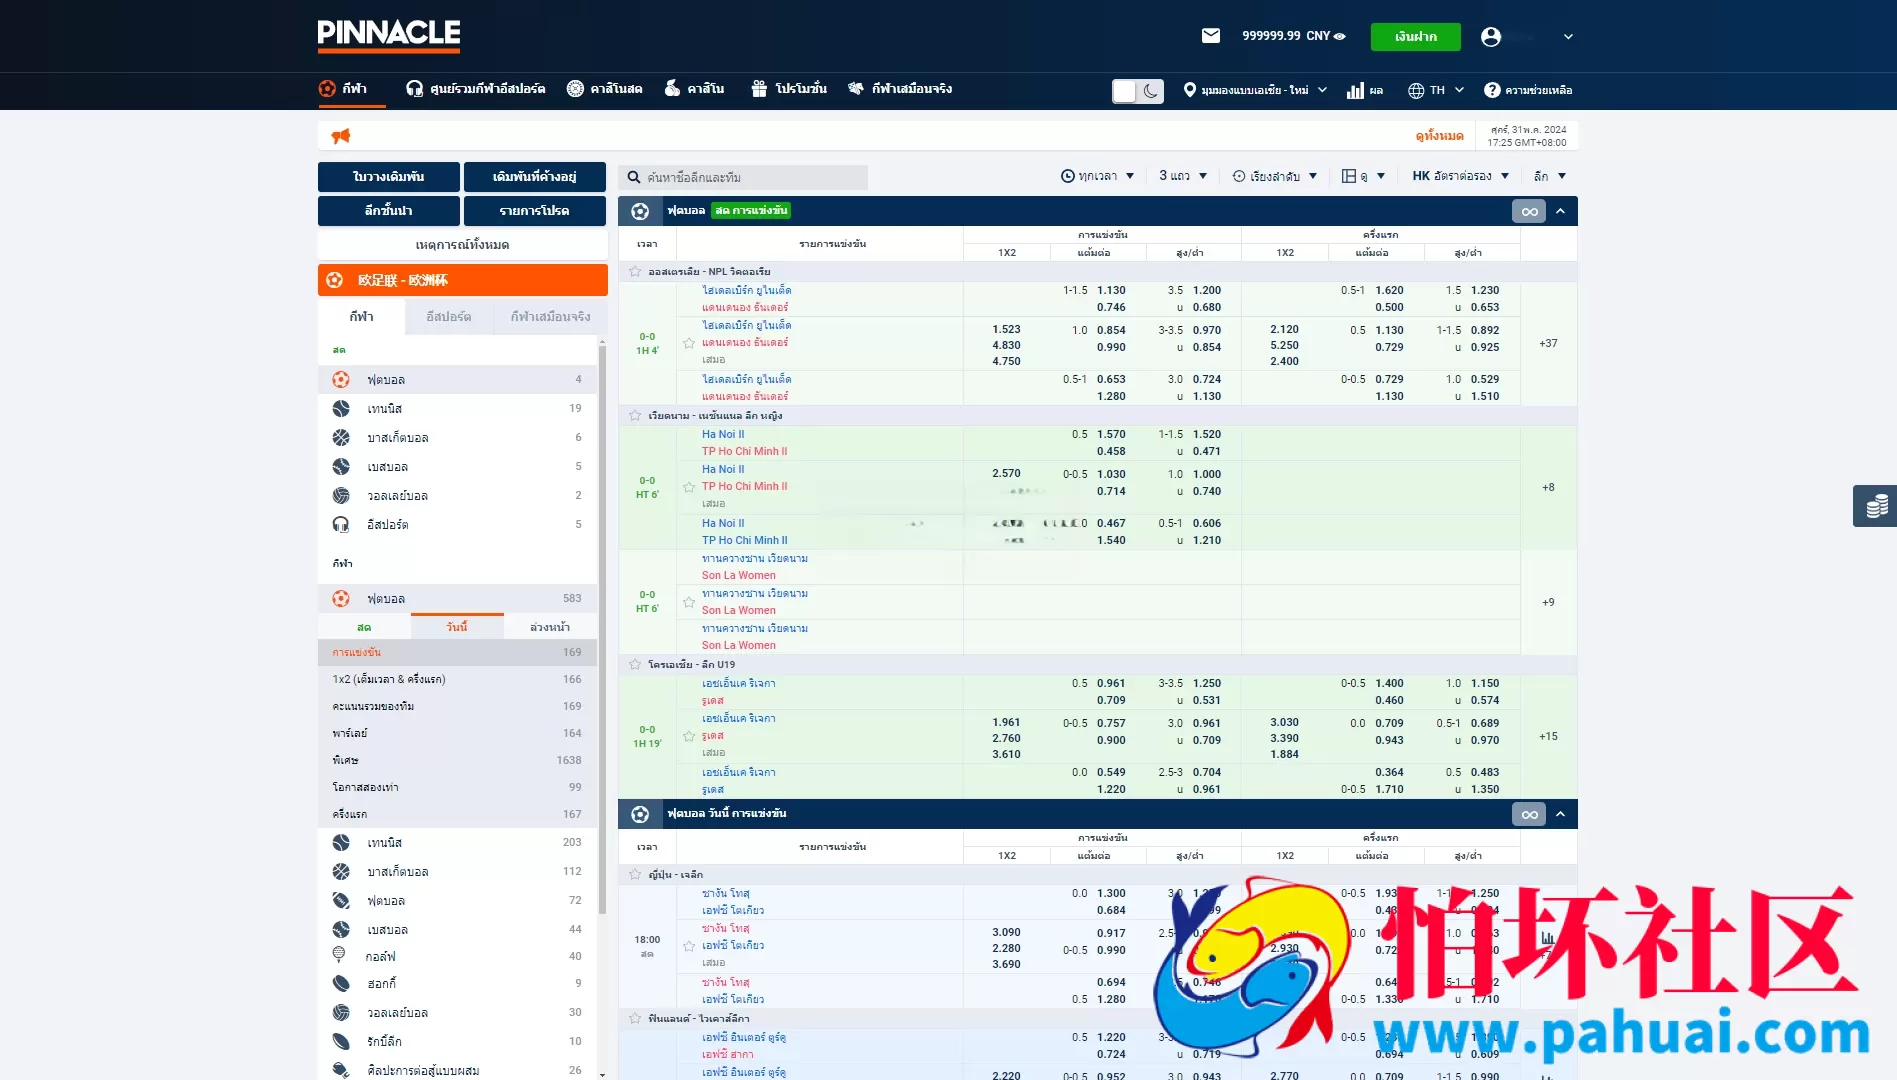The width and height of the screenshot is (1897, 1080).
Task: Click the golf icon with count 40
Action: (x=339, y=955)
